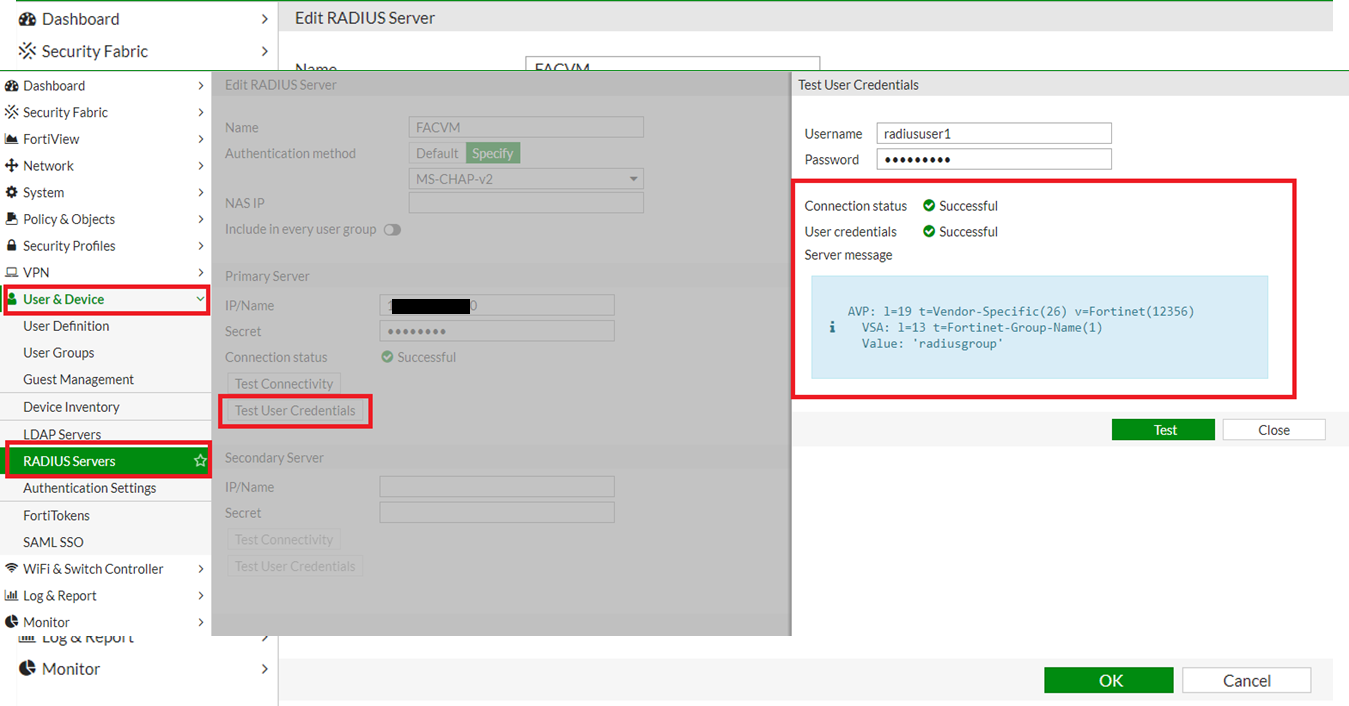
Task: Expand the VPN chevron
Action: 201,272
